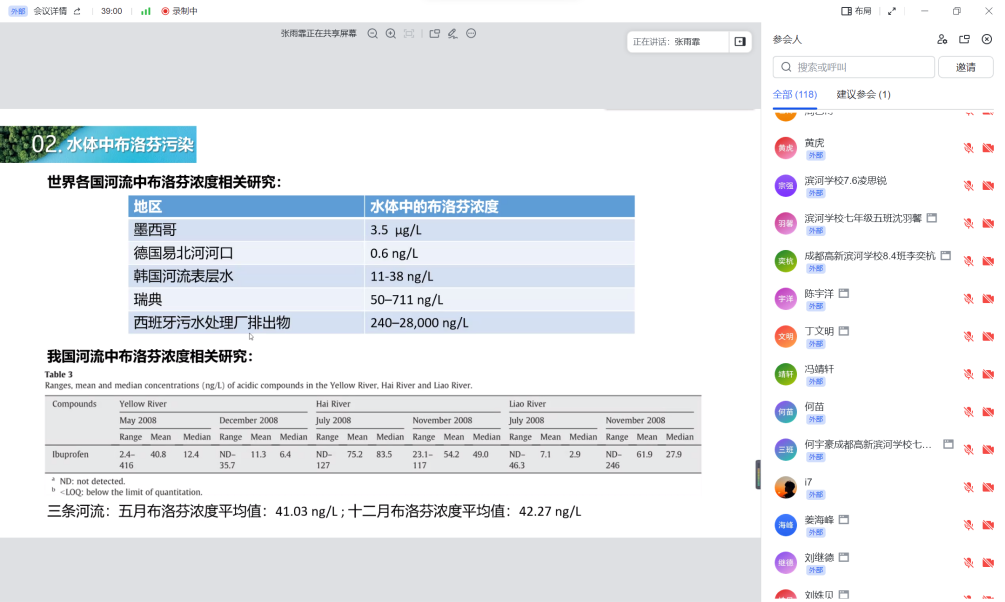Enable camera for 陈宇洋
1005x602 pixels.
[x=989, y=298]
